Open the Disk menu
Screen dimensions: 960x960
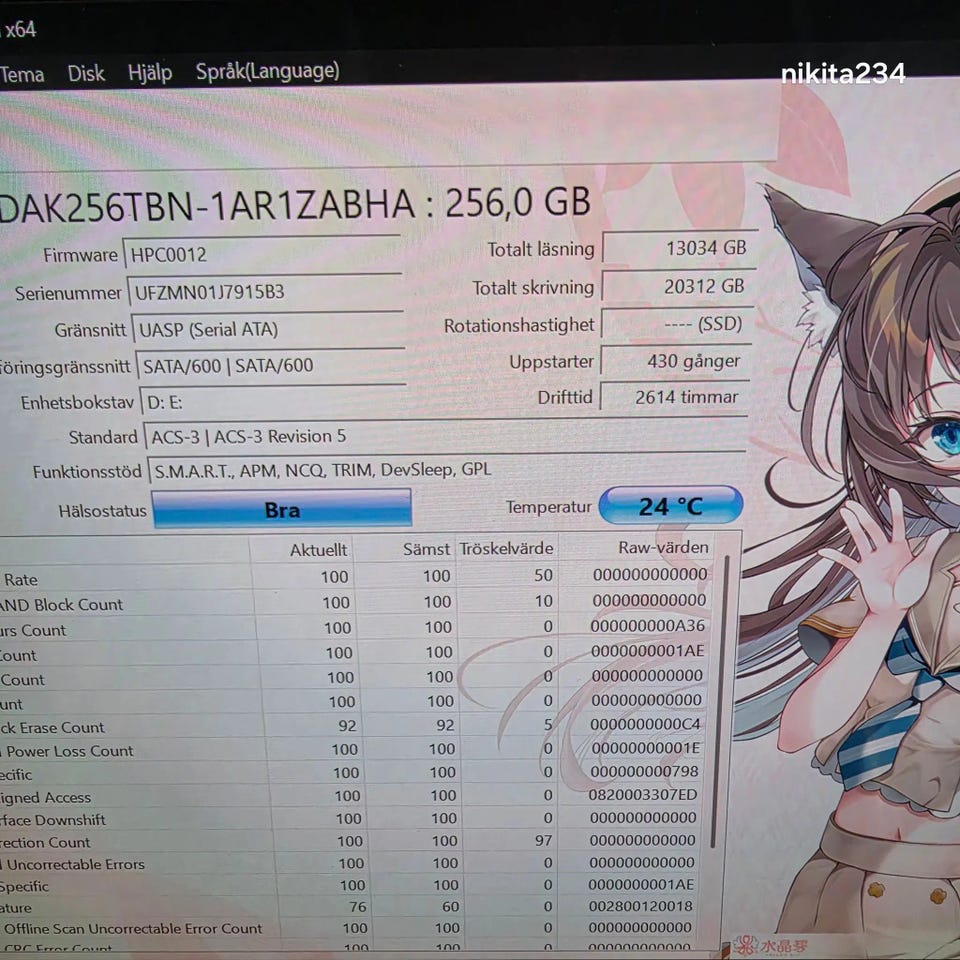click(86, 73)
